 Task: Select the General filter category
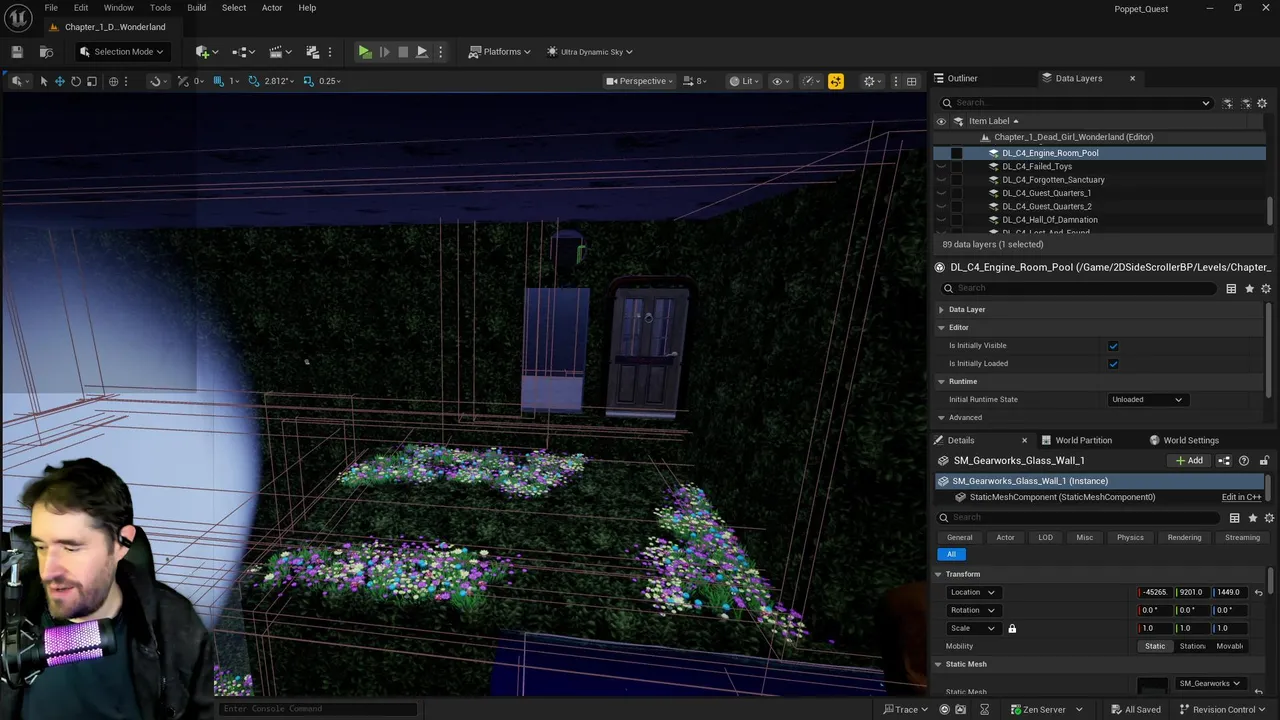click(959, 538)
